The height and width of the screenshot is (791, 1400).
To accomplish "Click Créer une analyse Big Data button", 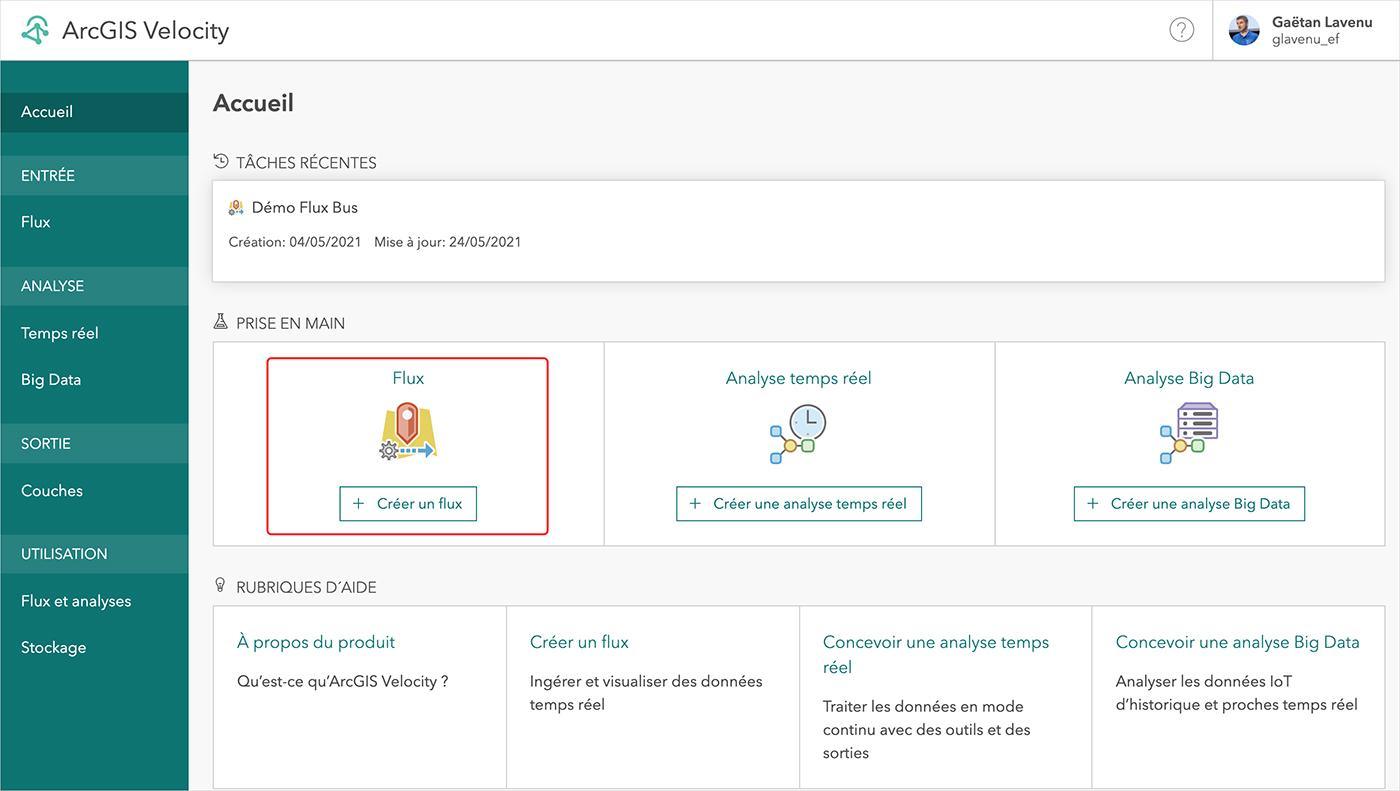I will pos(1189,504).
